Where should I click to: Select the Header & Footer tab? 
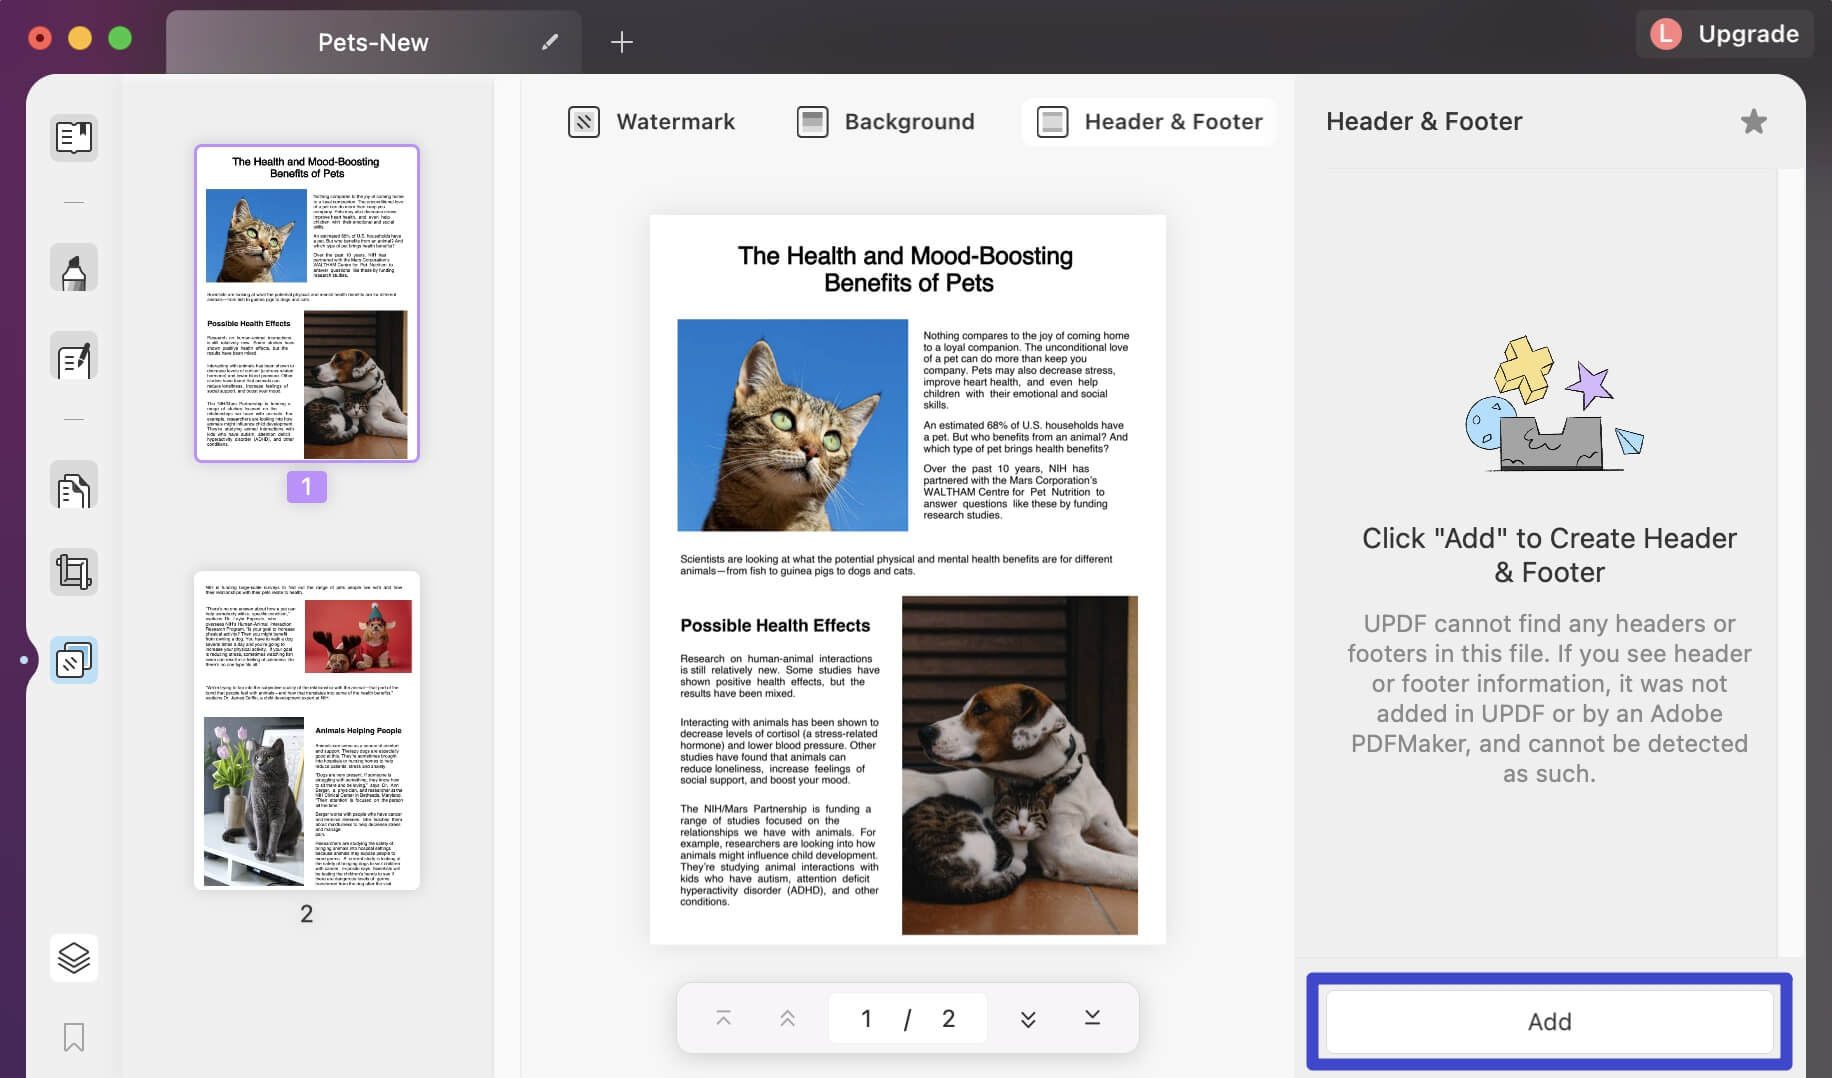pyautogui.click(x=1147, y=121)
